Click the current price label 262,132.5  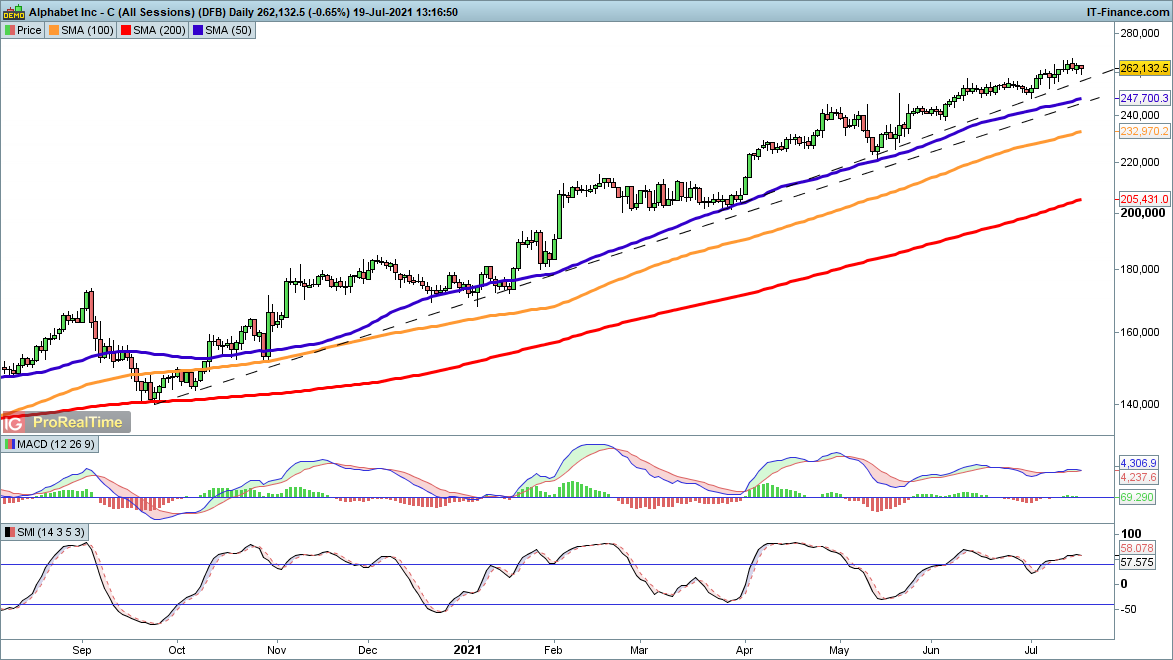(x=1144, y=68)
